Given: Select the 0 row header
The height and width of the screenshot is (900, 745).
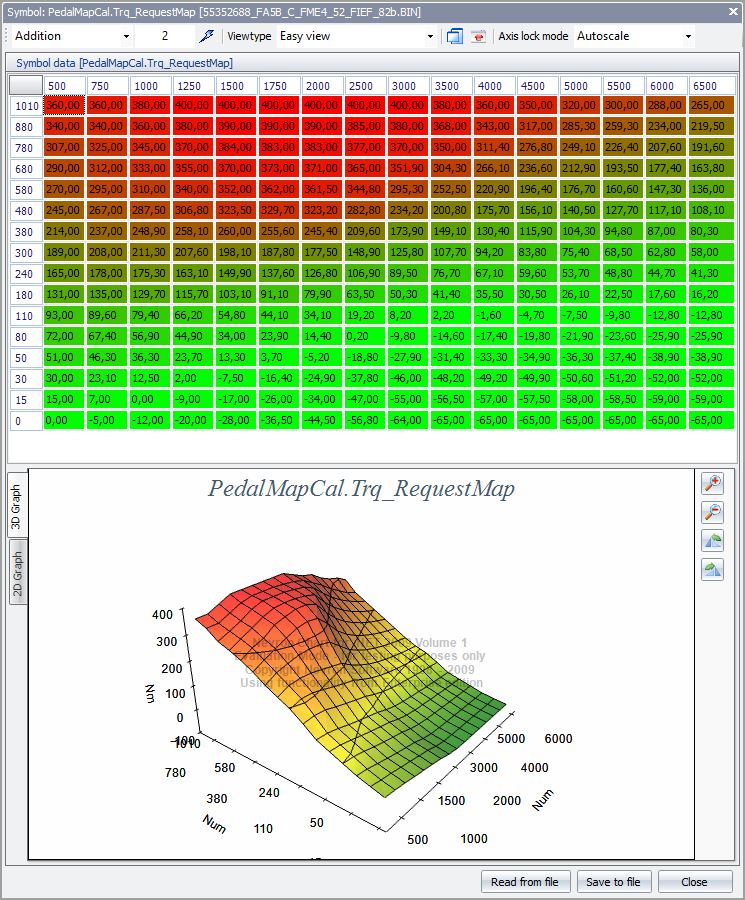Looking at the screenshot, I should click(26, 421).
